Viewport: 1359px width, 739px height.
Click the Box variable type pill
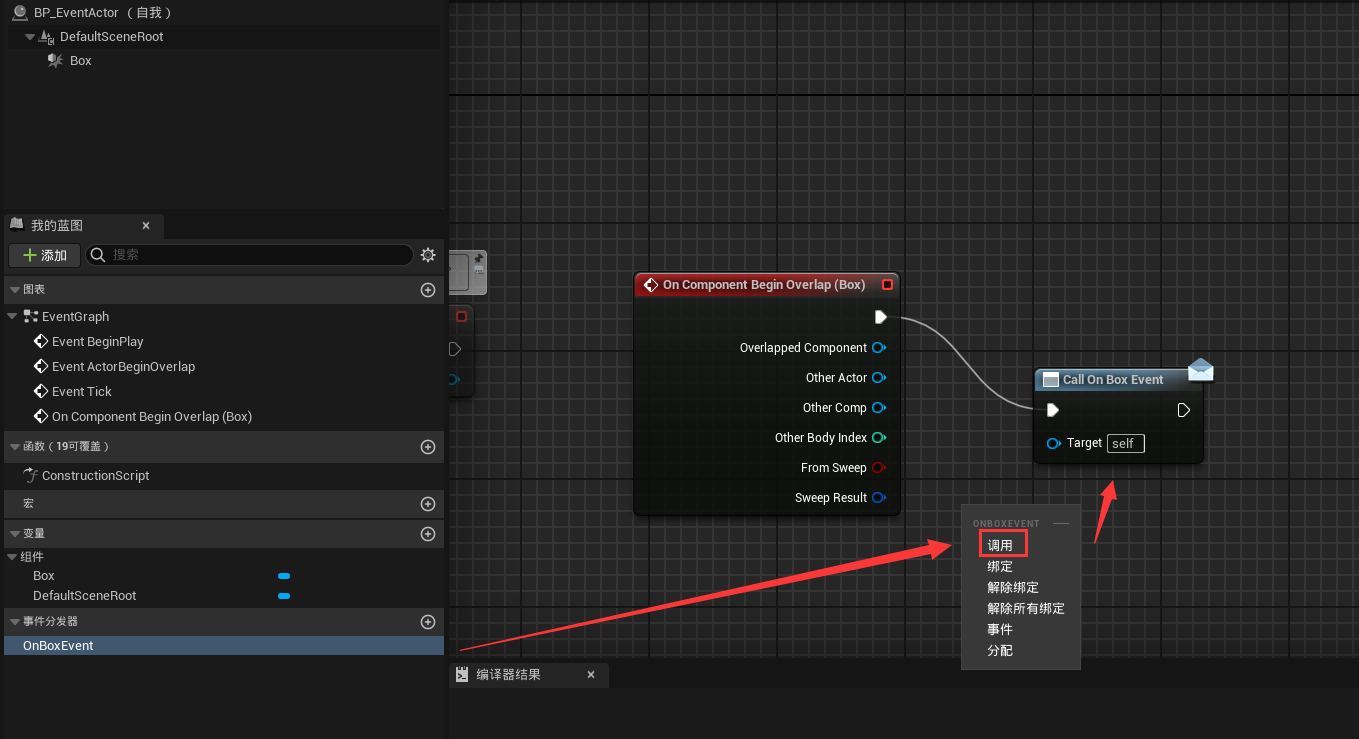[x=284, y=576]
